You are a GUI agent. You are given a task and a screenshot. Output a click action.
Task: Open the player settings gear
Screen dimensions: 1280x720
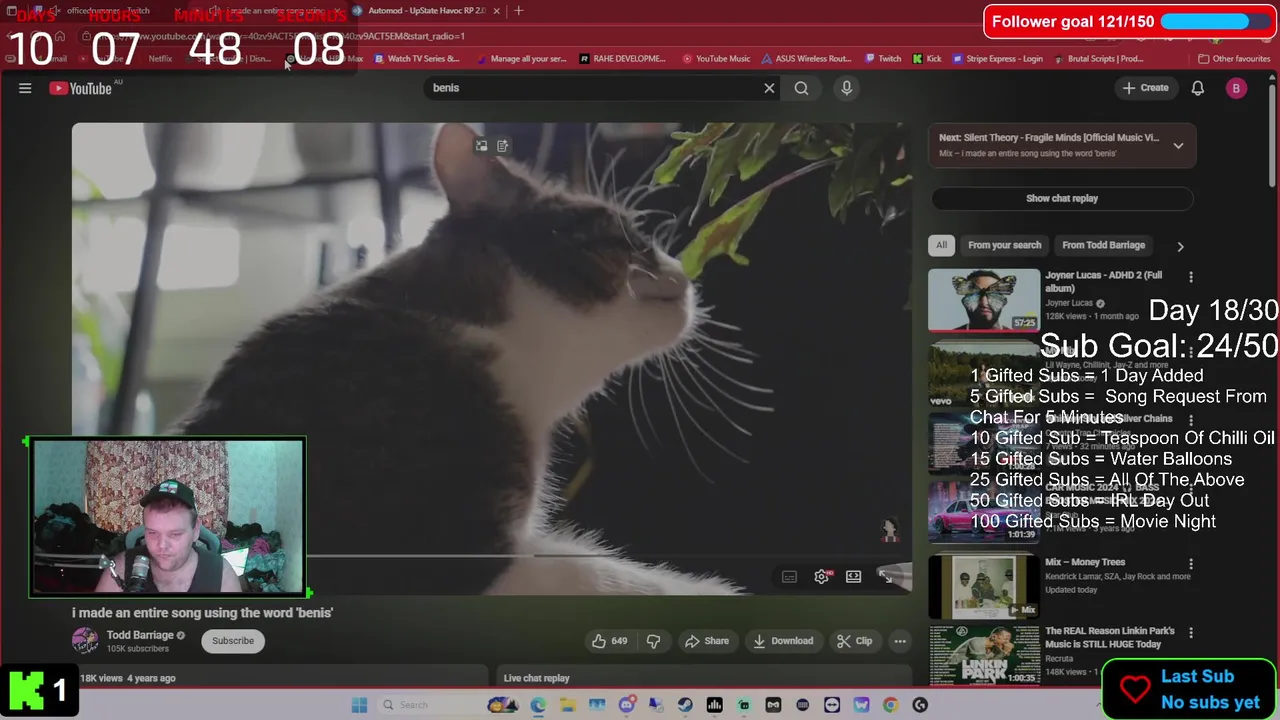coord(822,577)
